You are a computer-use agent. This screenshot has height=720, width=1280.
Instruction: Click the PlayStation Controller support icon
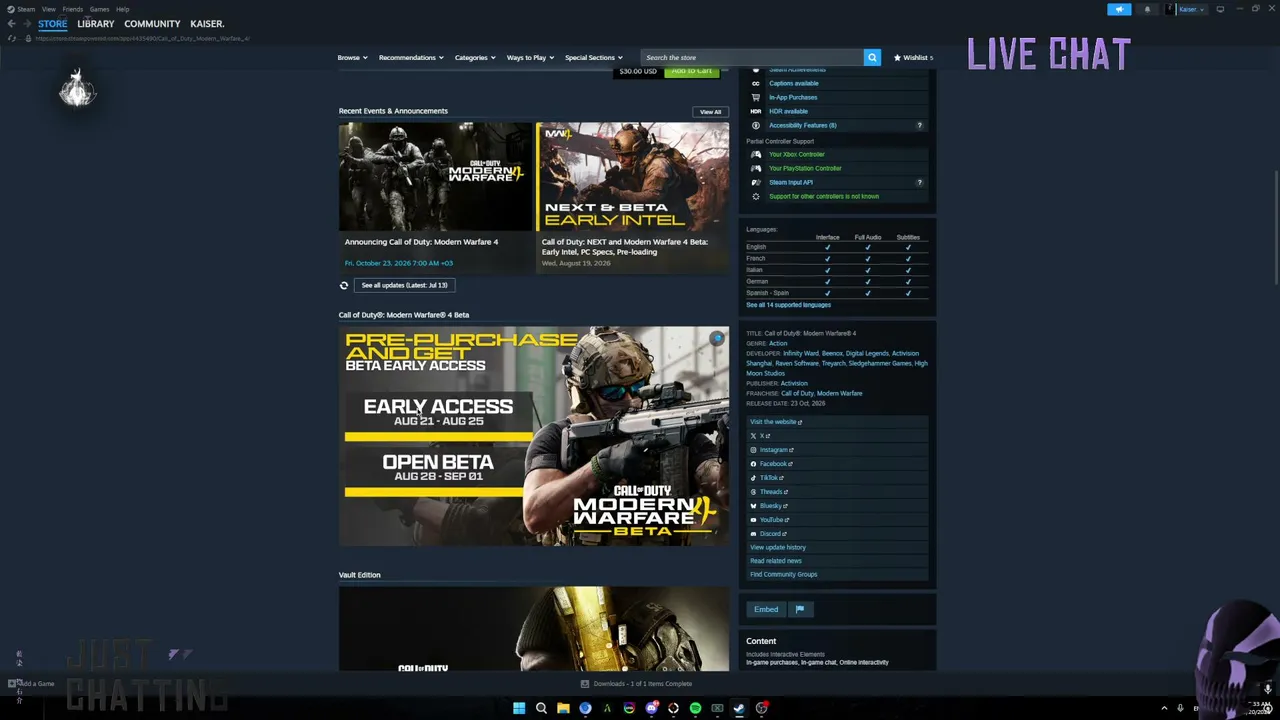756,168
